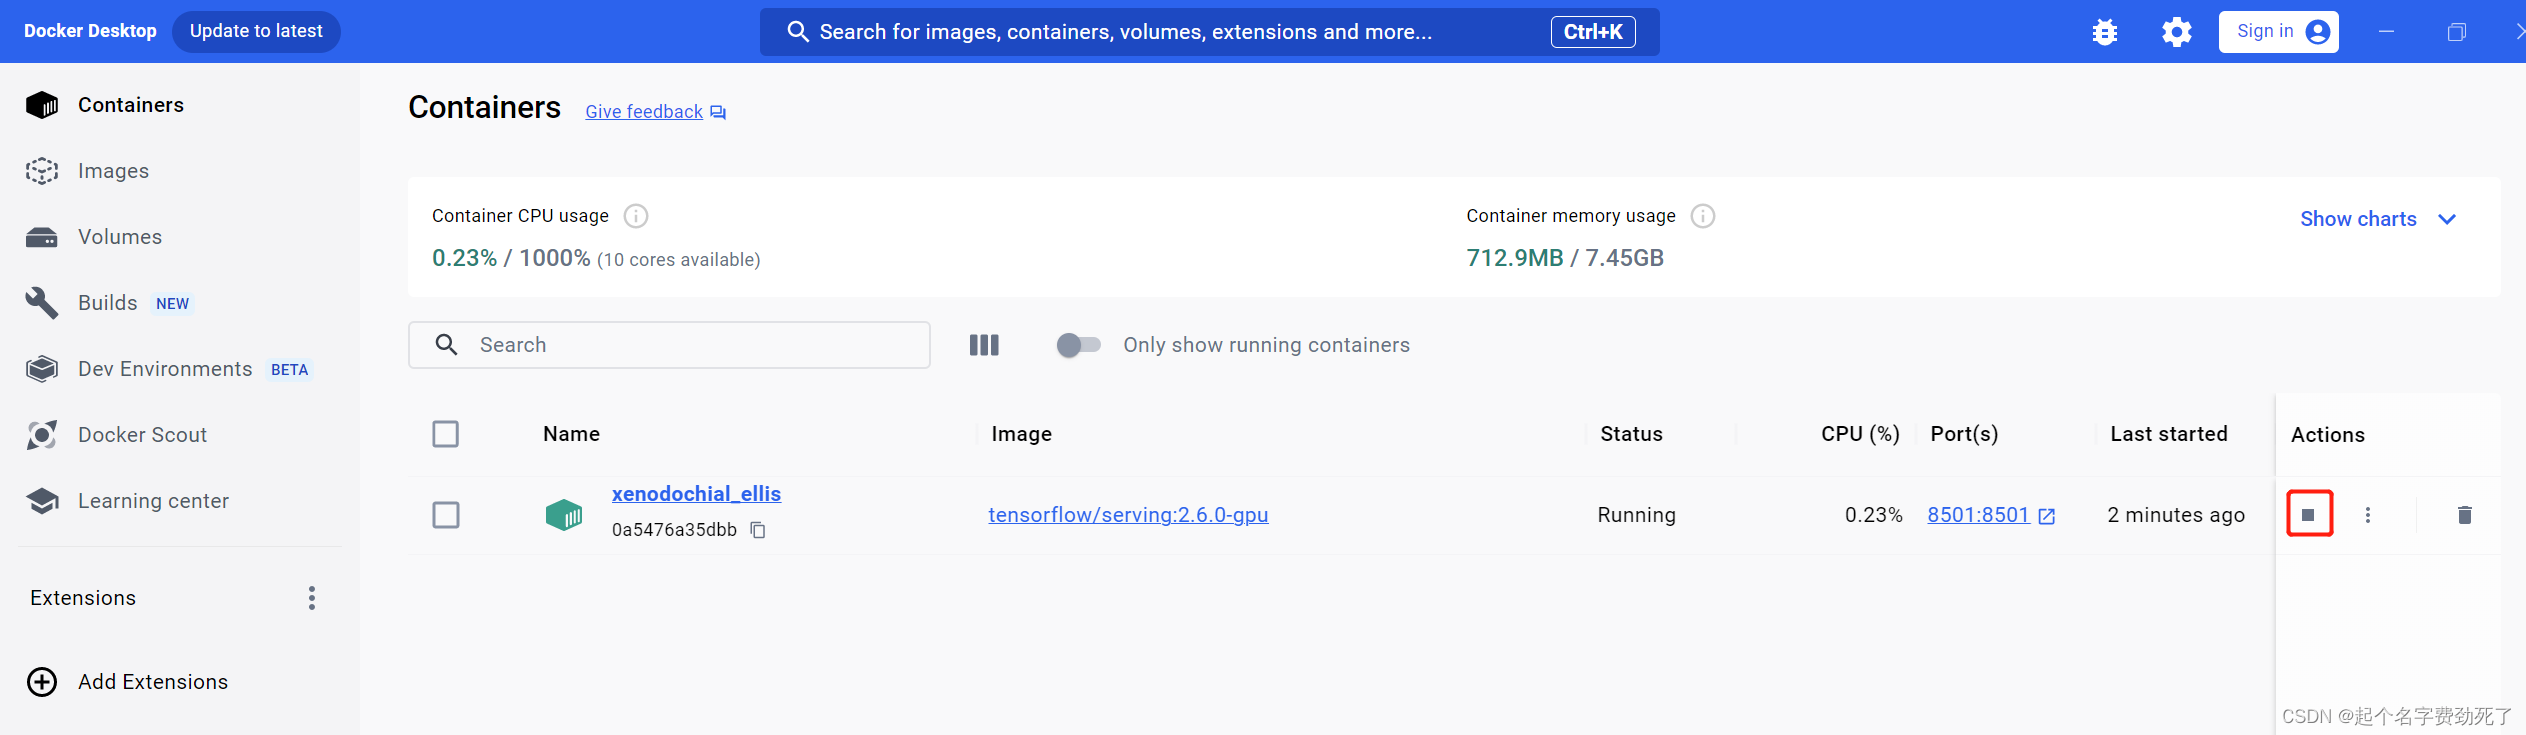
Task: Click the Sign in button
Action: (x=2278, y=32)
